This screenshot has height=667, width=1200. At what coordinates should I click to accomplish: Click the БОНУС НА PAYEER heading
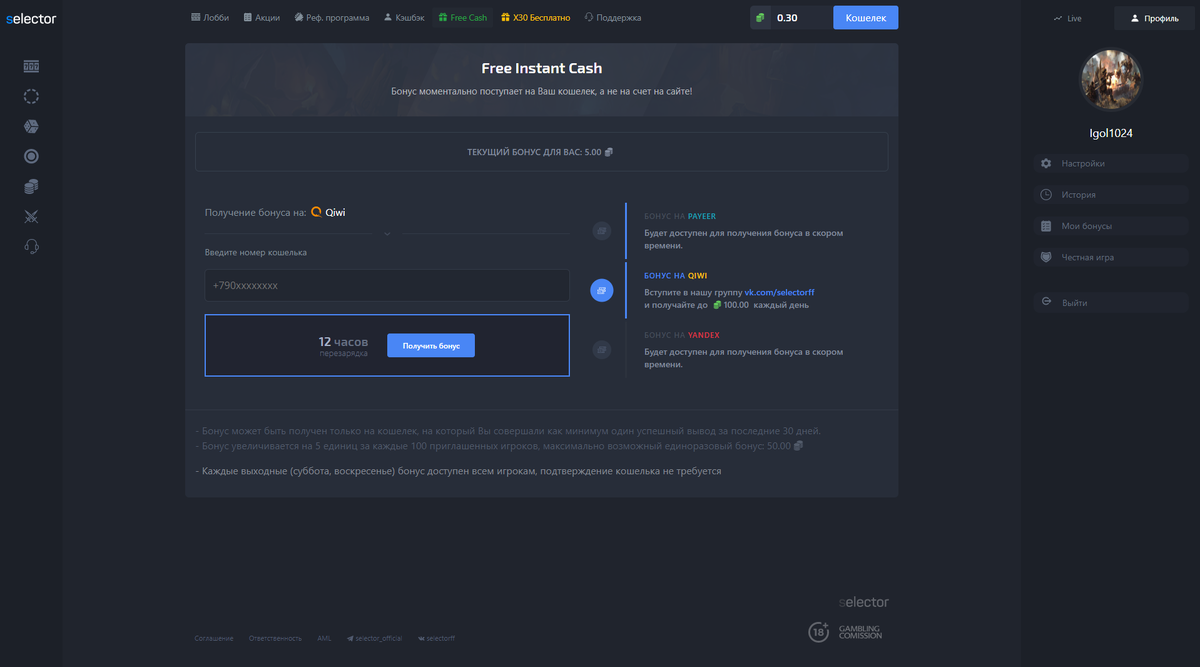(x=680, y=216)
